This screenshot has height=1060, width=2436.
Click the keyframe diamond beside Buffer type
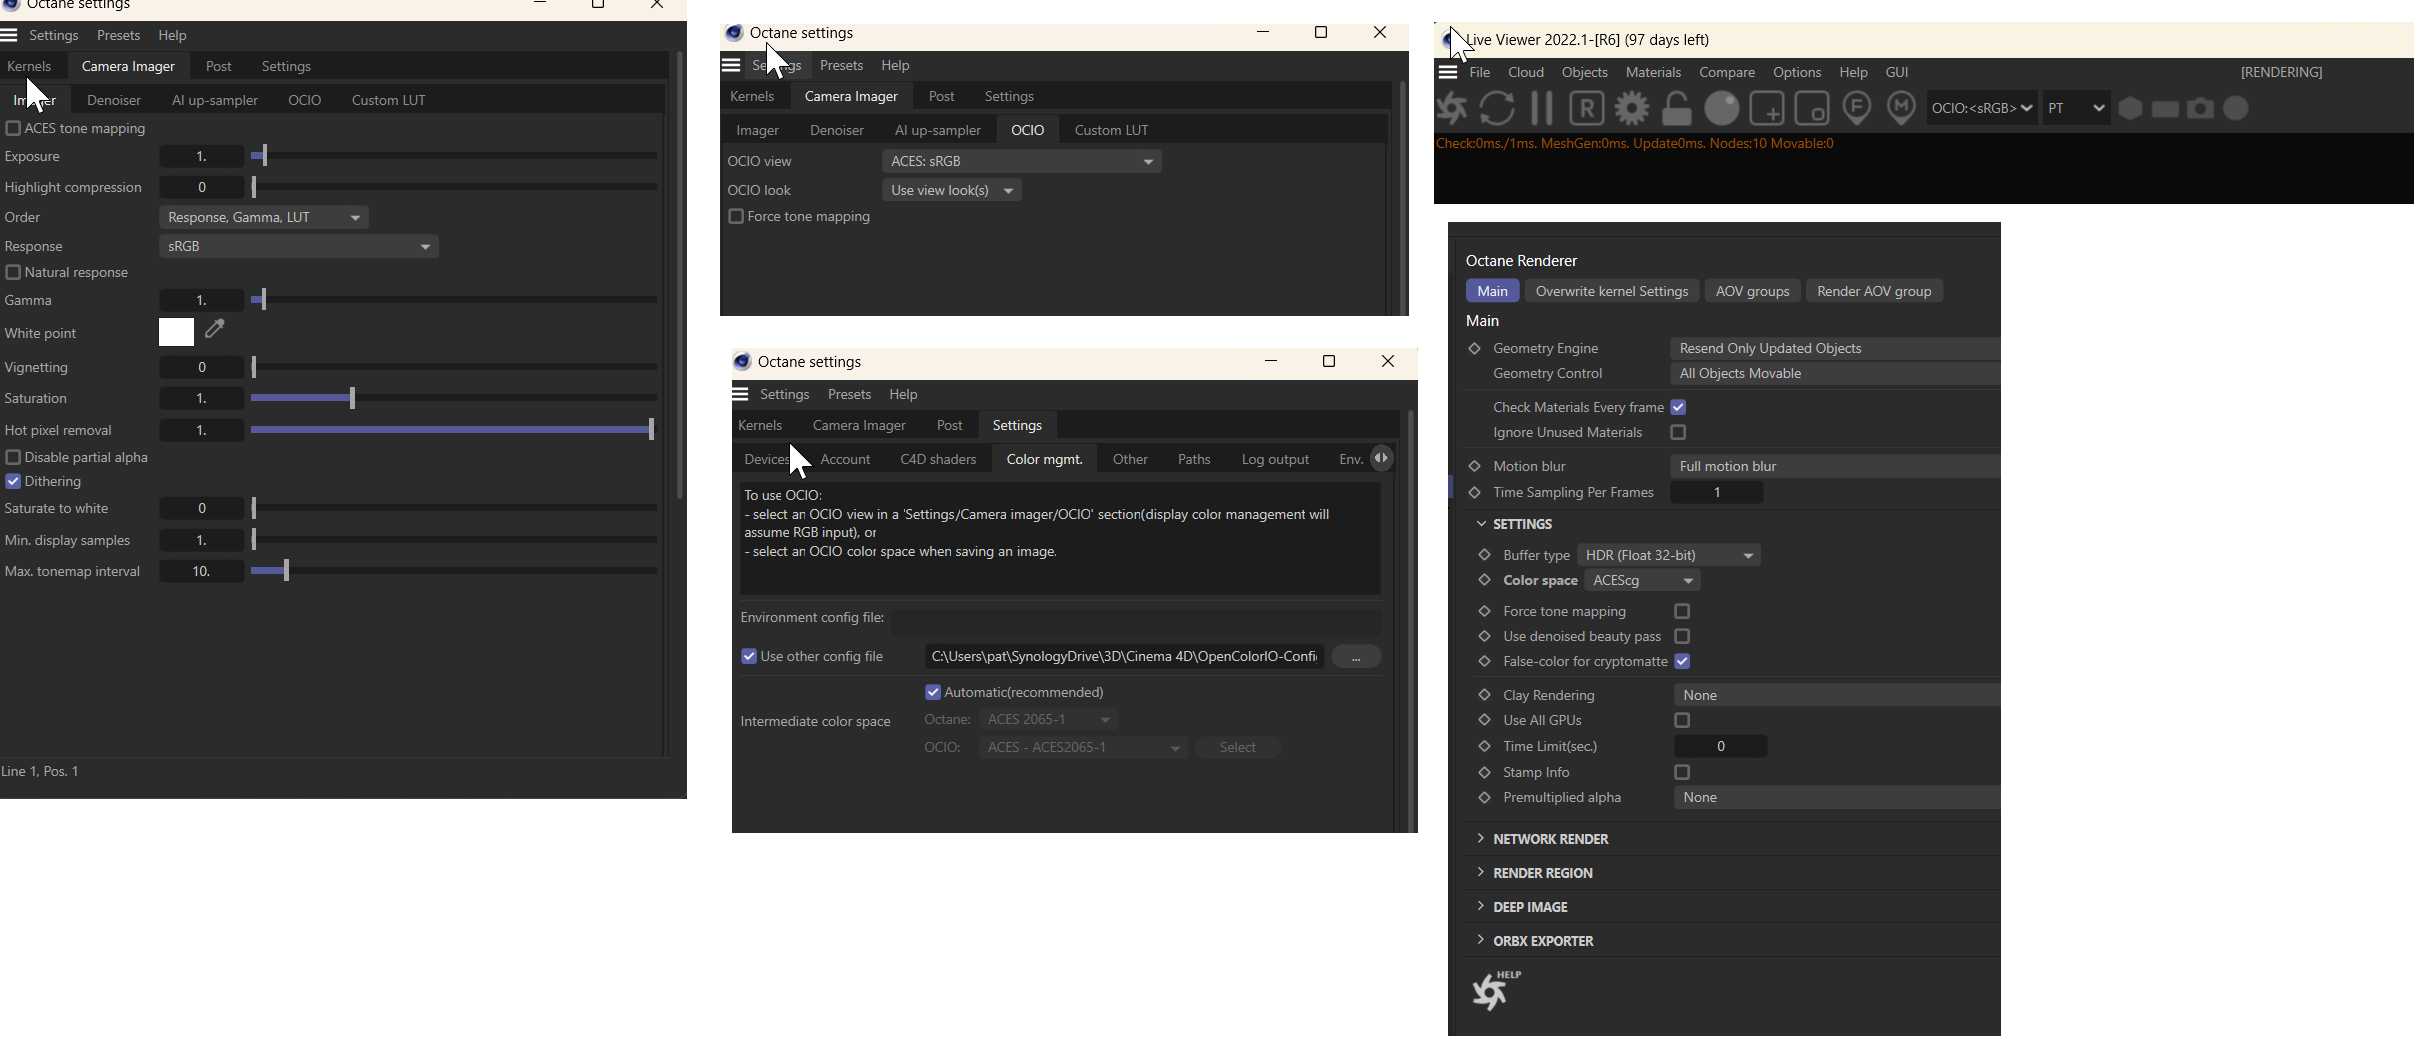(x=1484, y=555)
